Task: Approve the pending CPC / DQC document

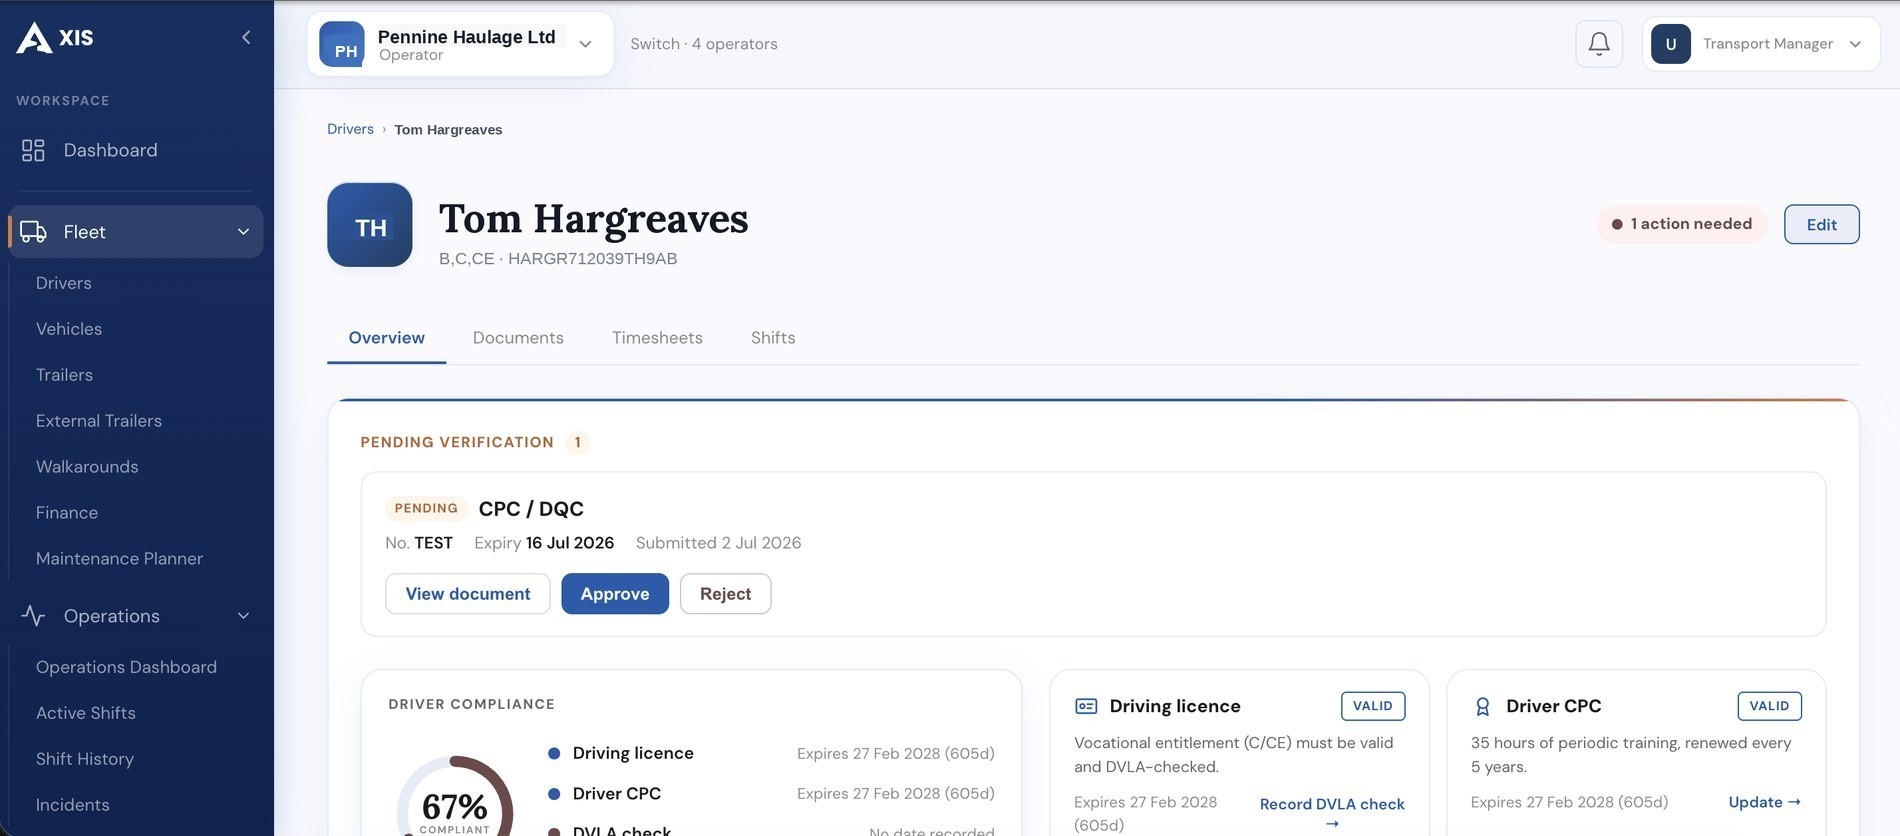Action: 615,594
